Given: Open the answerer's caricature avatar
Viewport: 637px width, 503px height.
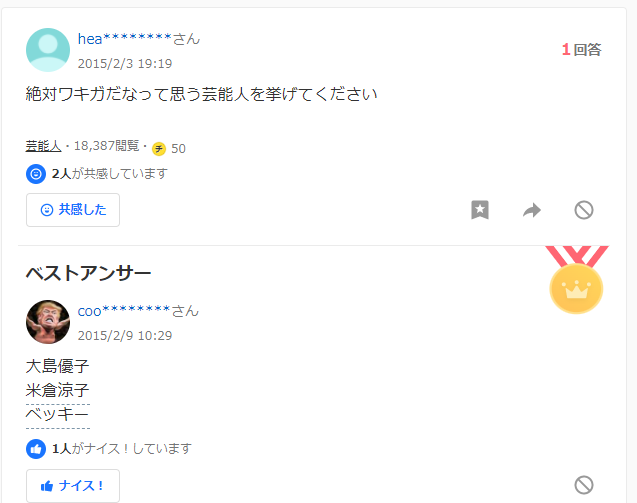Looking at the screenshot, I should (x=48, y=322).
